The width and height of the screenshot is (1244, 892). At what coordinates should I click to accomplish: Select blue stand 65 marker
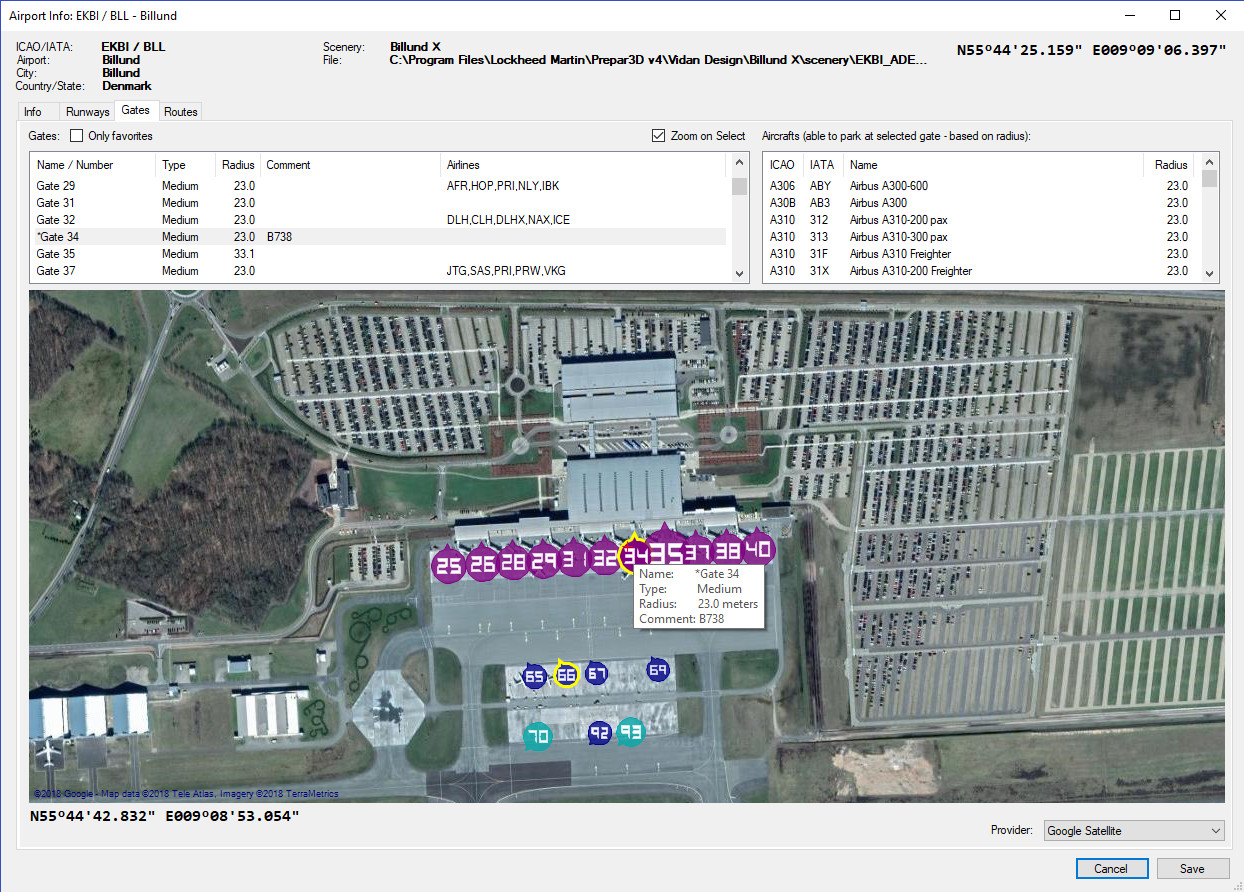(534, 677)
